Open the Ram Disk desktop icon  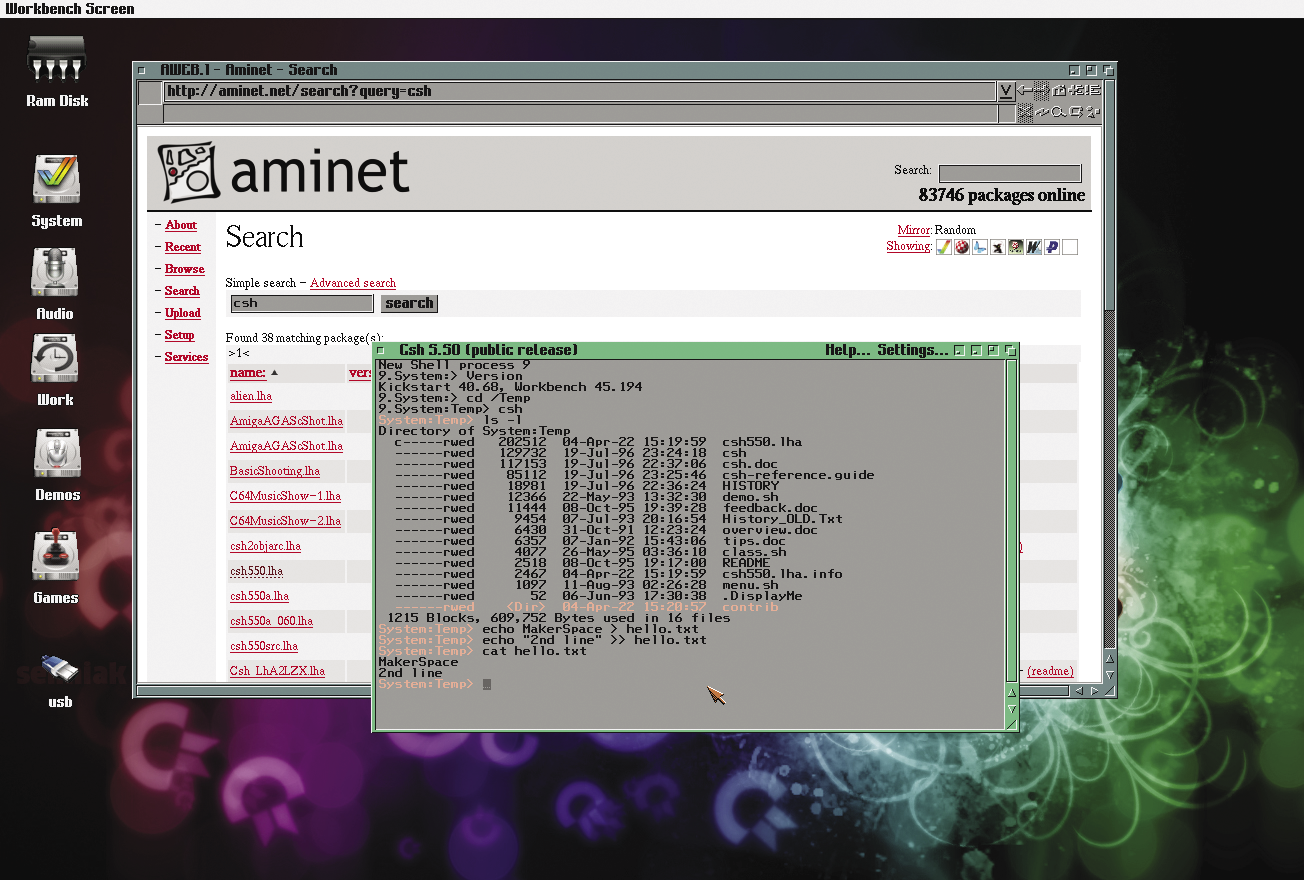coord(56,70)
